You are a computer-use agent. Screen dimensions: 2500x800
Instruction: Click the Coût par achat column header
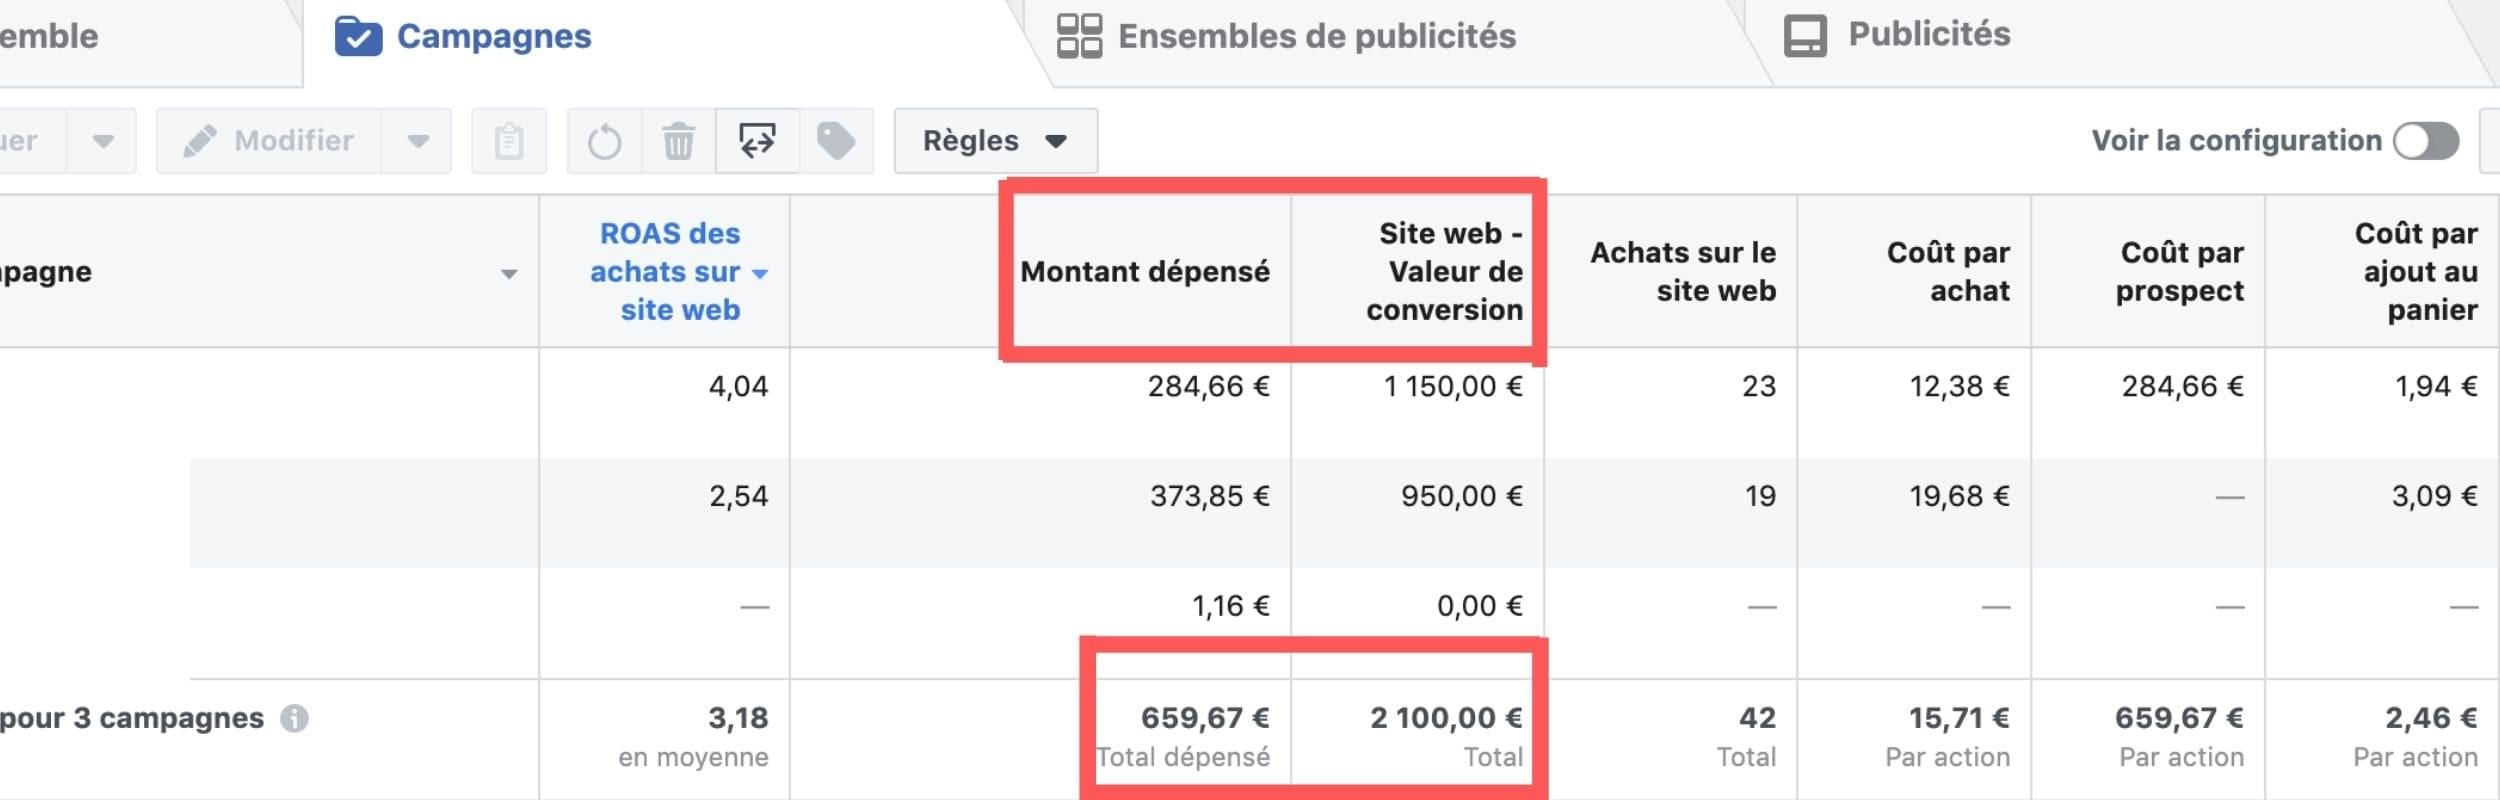click(1946, 271)
